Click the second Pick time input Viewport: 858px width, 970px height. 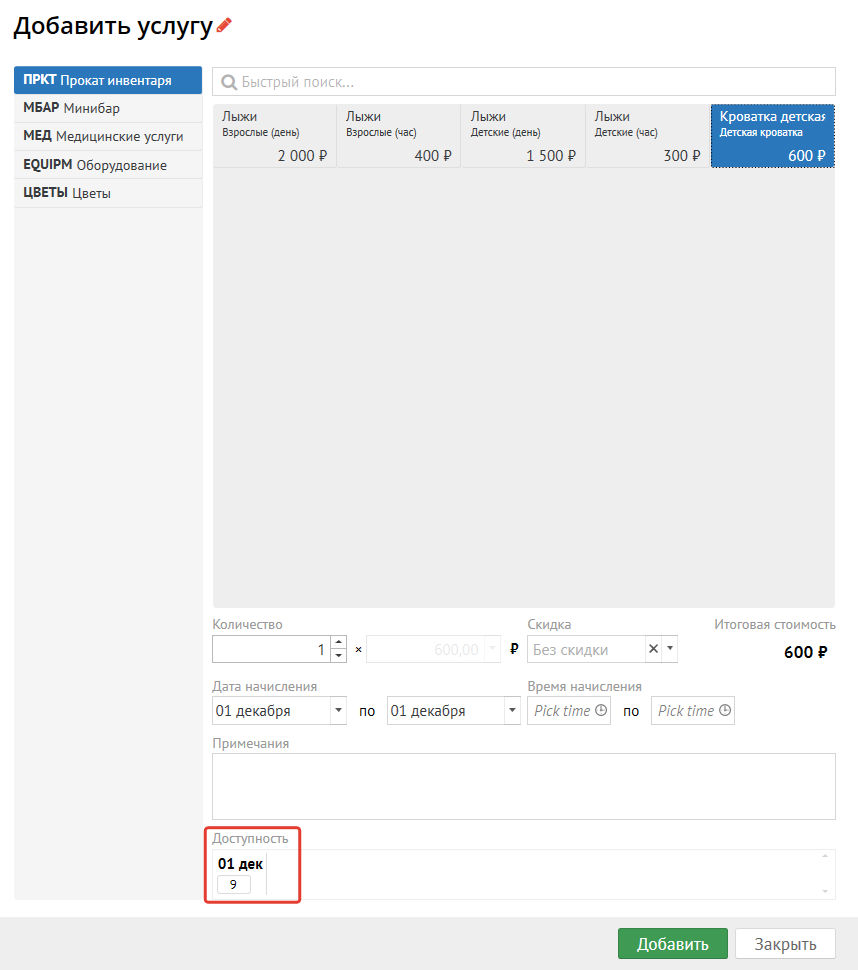pyautogui.click(x=693, y=710)
